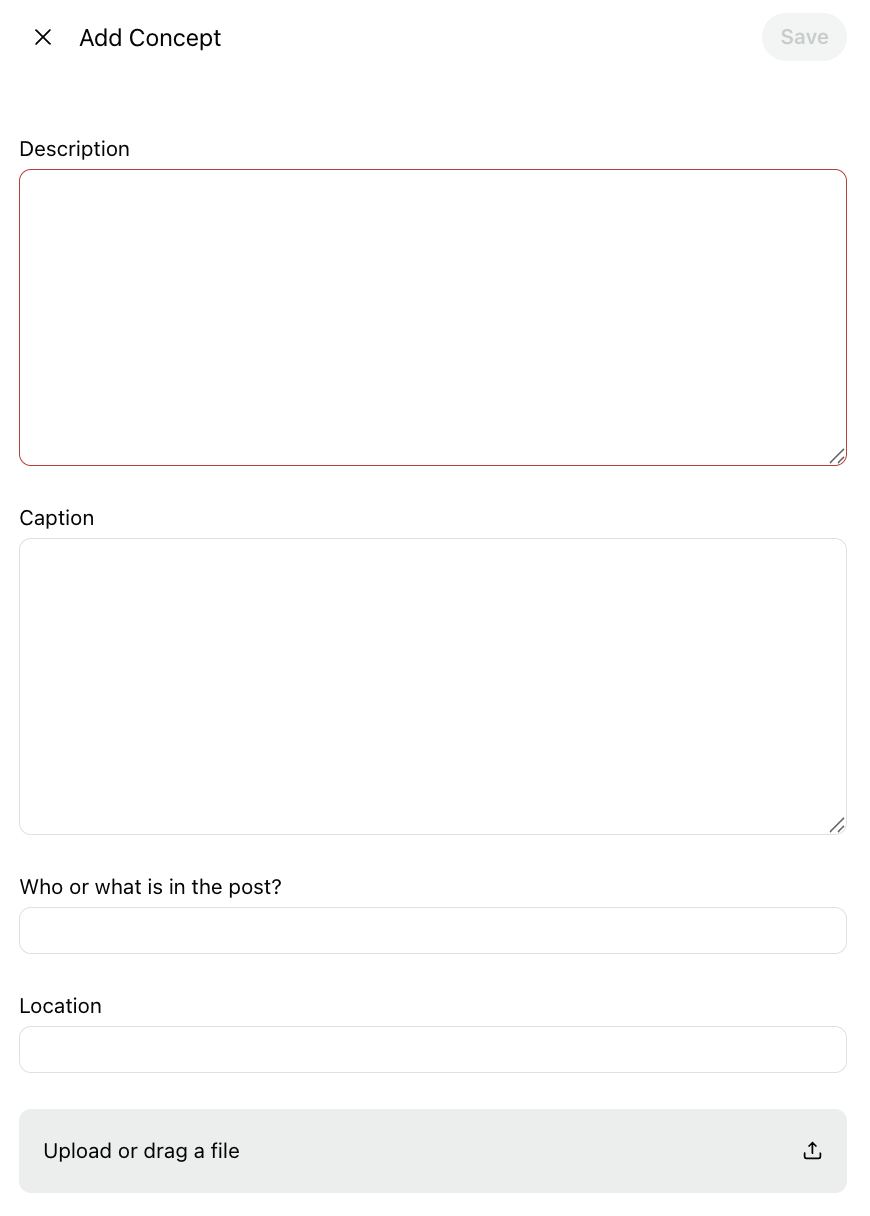870x1216 pixels.
Task: Click the Description field label
Action: (75, 149)
